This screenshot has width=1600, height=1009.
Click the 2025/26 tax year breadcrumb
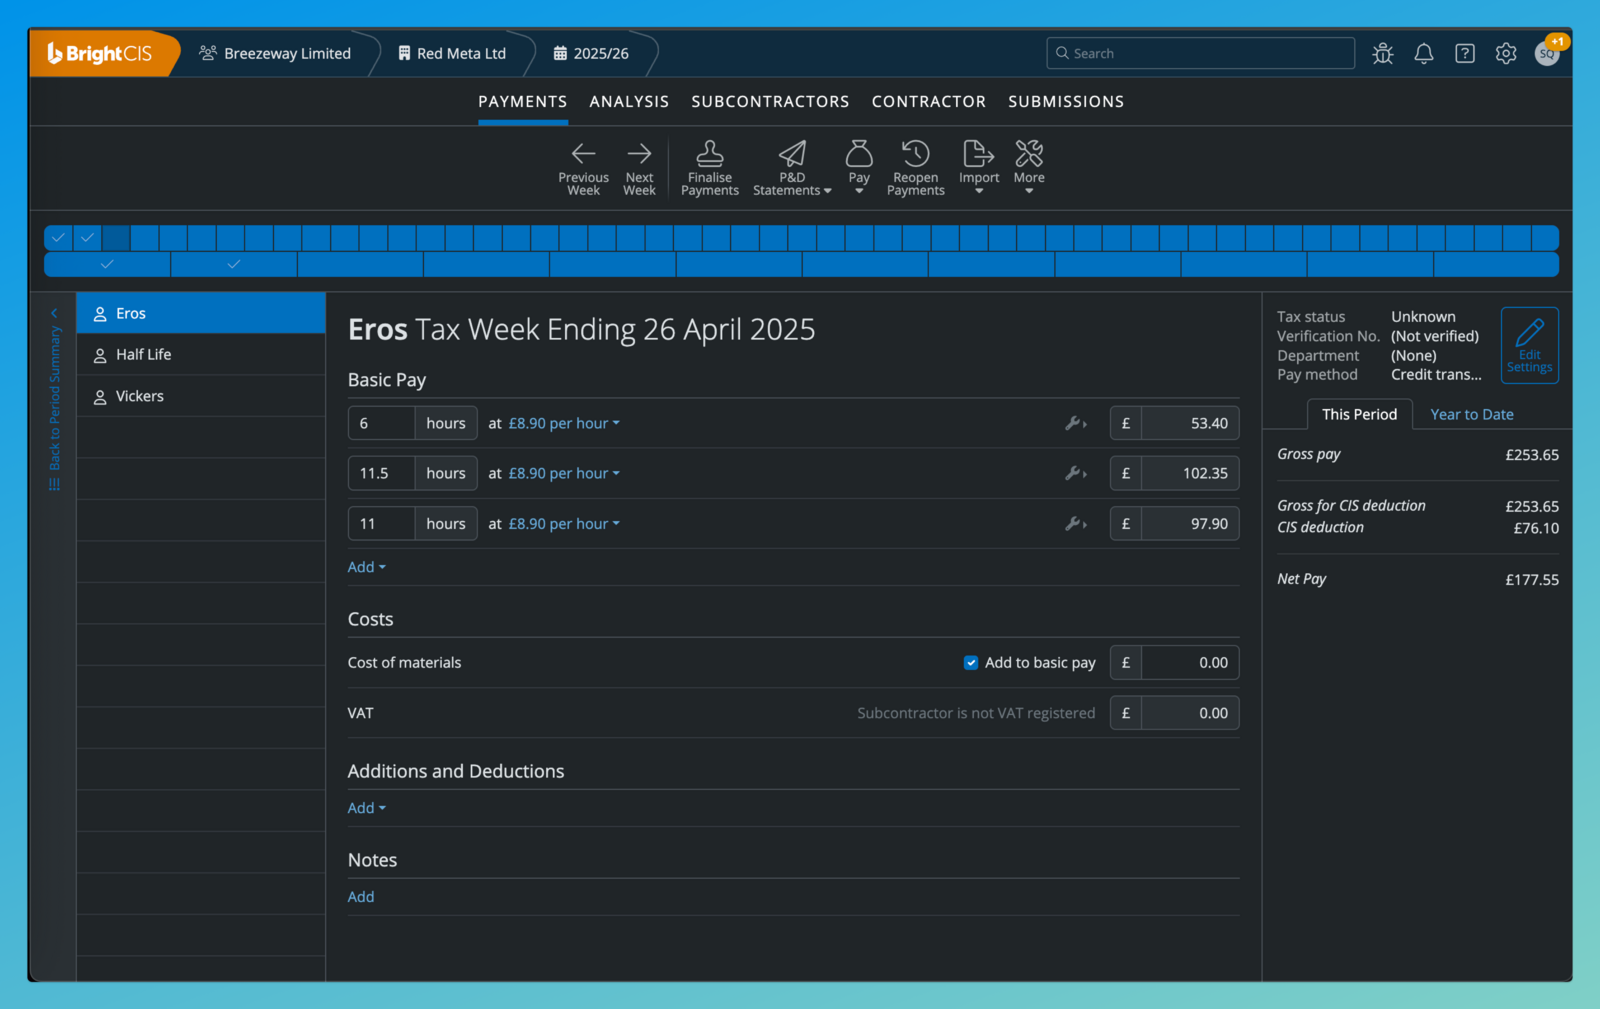coord(591,54)
